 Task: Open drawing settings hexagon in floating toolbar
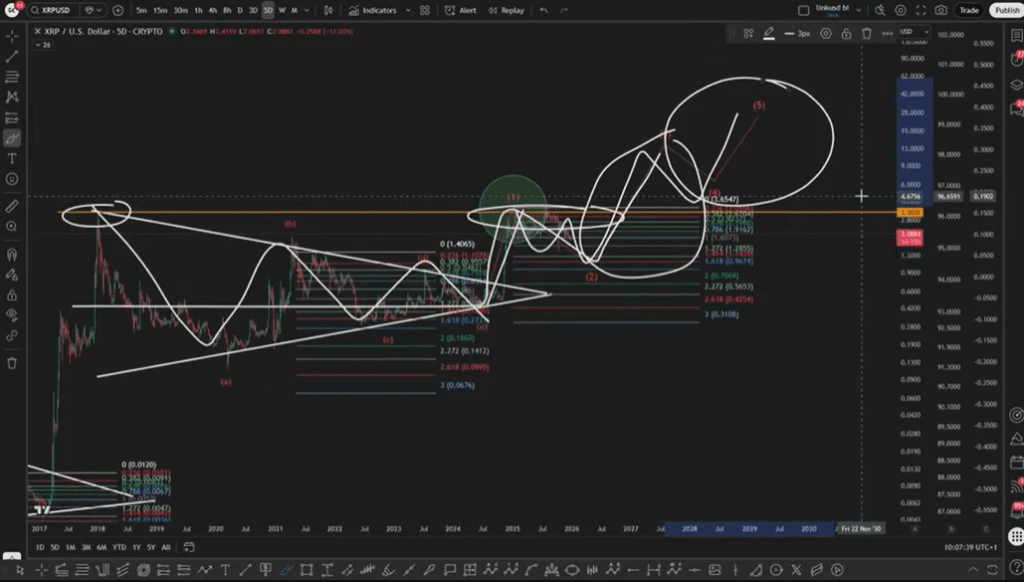(x=826, y=33)
